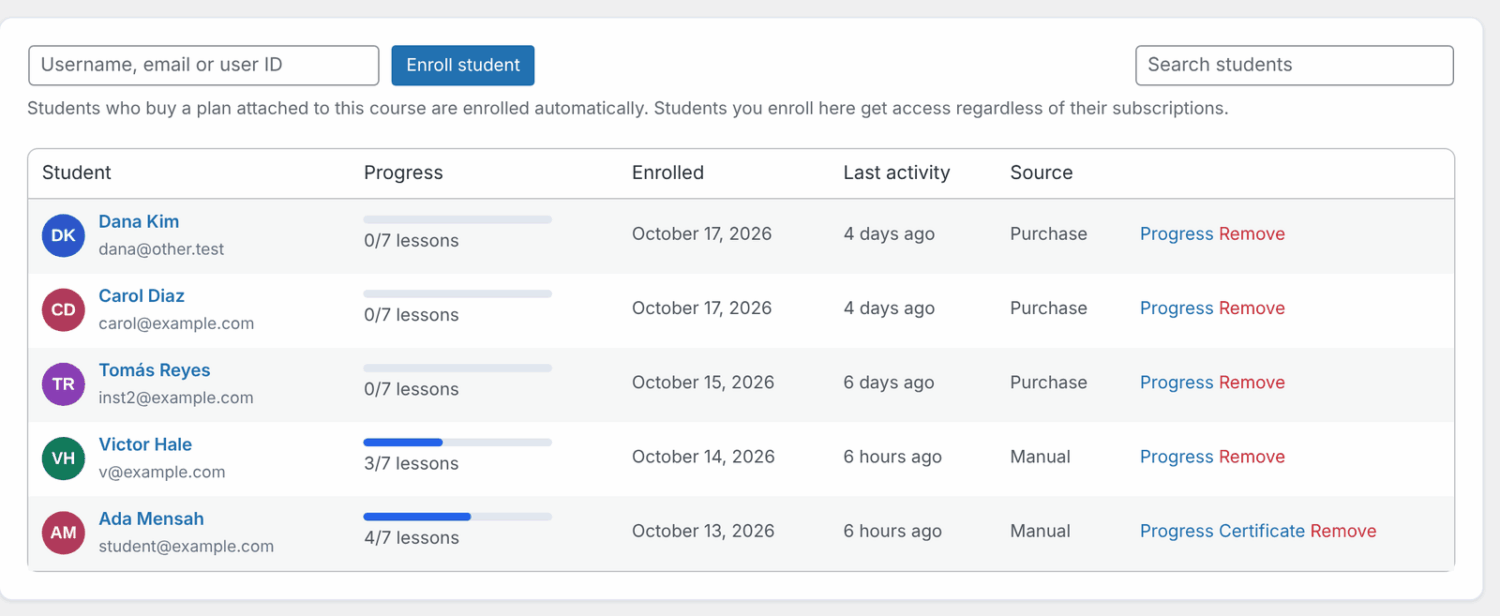This screenshot has height=616, width=1500.
Task: Click Ada Mensah's 6 hours ago activity
Action: click(x=892, y=531)
